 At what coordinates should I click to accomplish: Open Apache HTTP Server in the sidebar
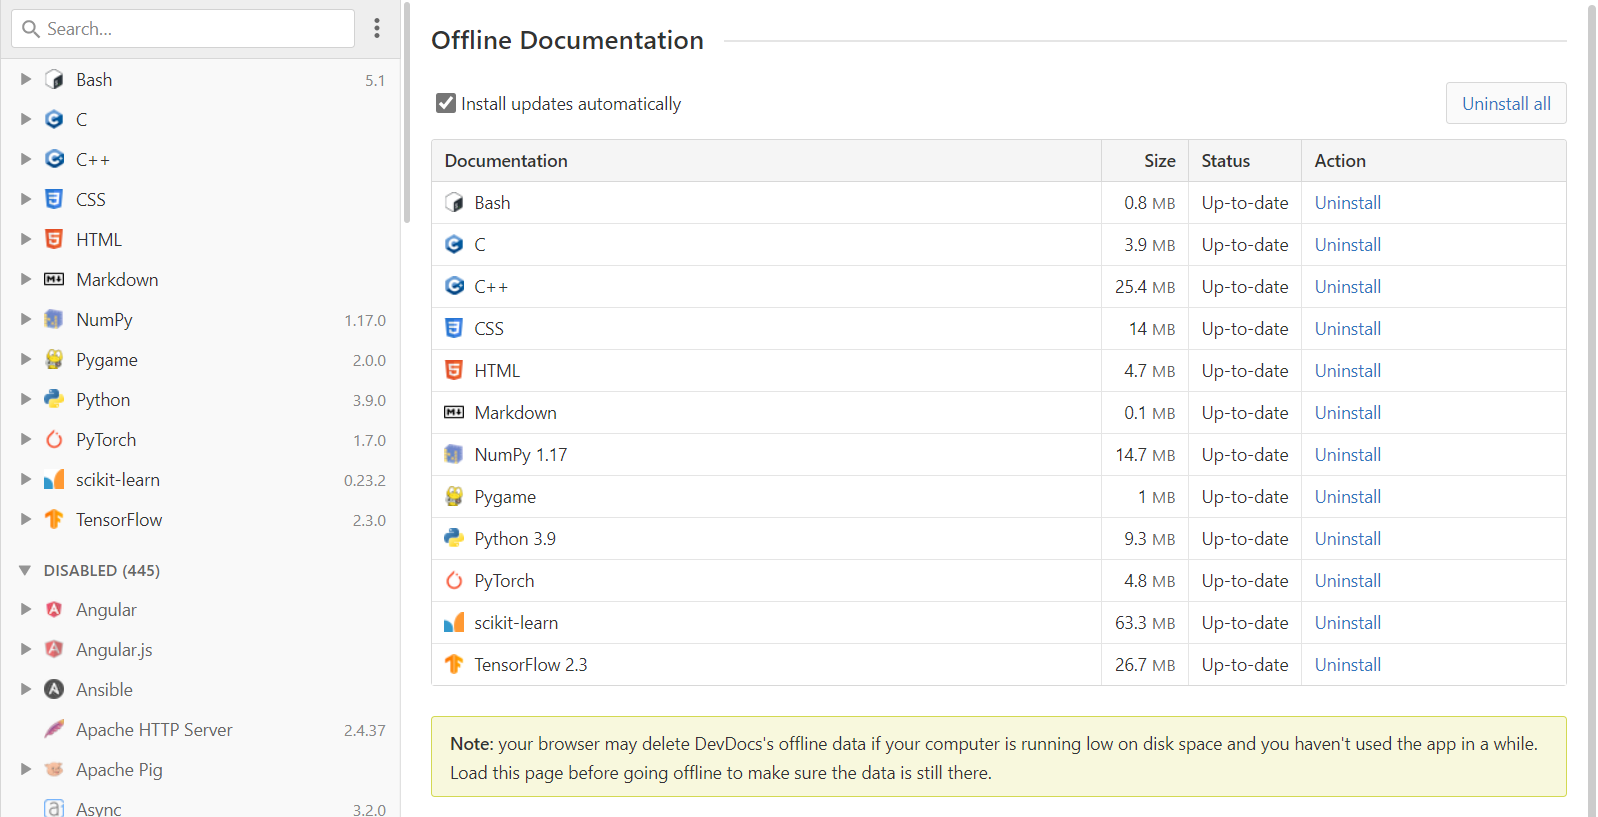tap(154, 729)
